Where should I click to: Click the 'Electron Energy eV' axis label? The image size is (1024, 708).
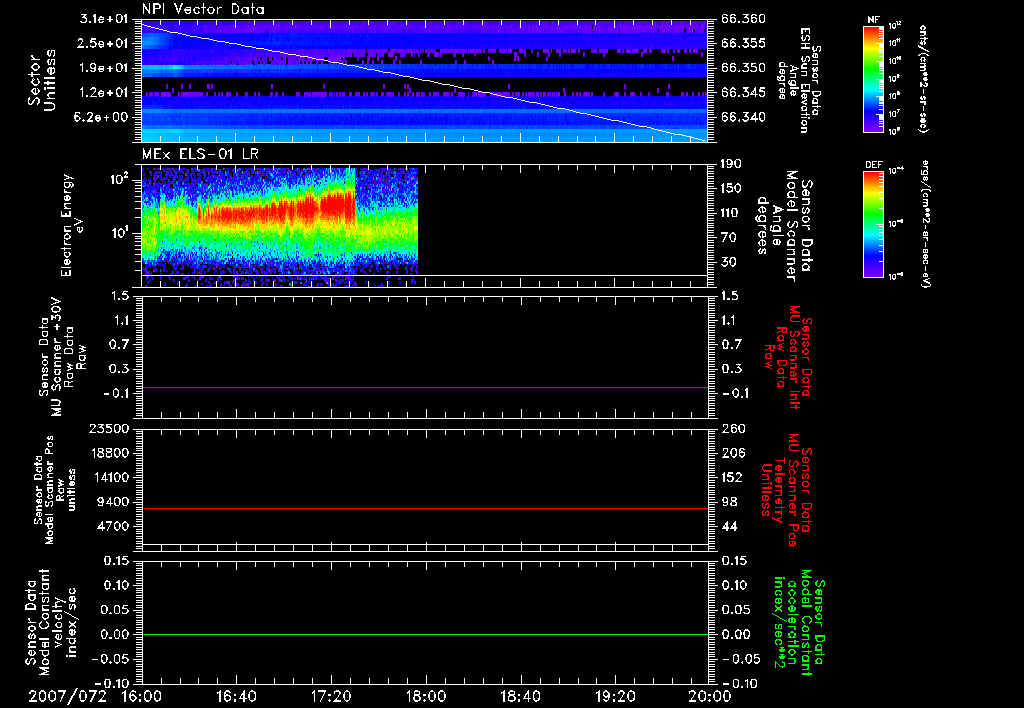[72, 225]
